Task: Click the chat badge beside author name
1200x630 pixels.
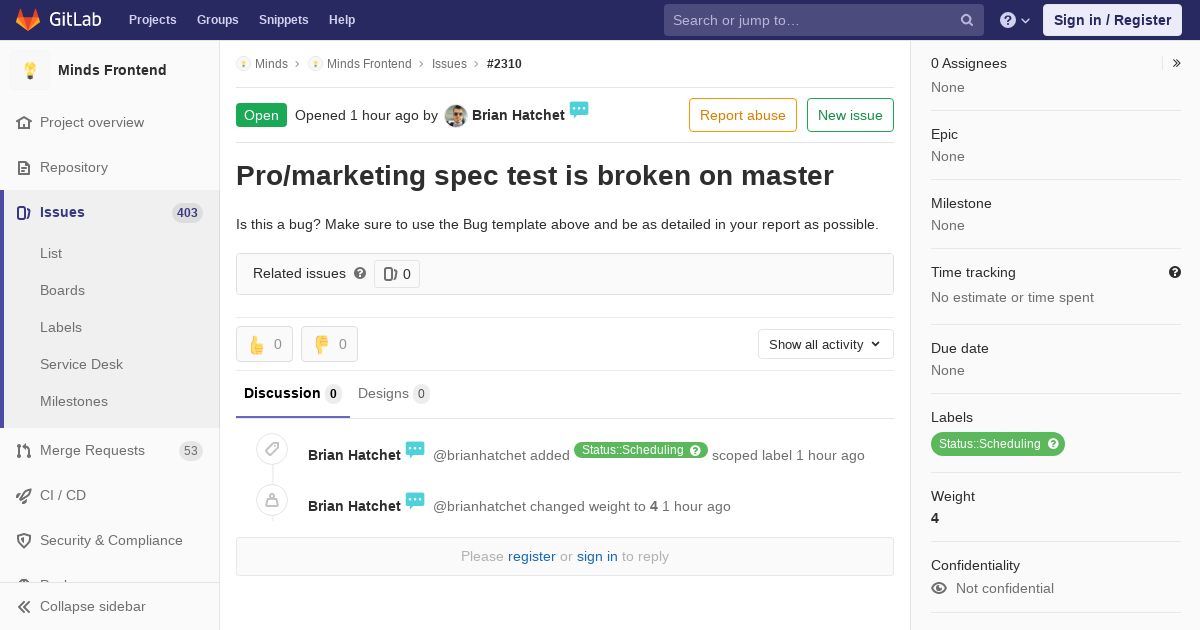Action: (579, 109)
